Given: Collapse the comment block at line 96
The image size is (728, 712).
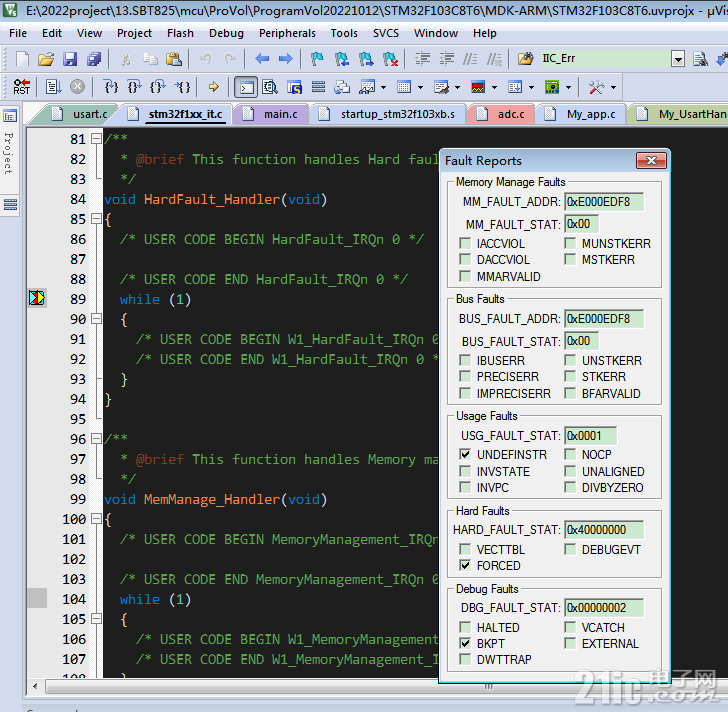Looking at the screenshot, I should pos(96,439).
